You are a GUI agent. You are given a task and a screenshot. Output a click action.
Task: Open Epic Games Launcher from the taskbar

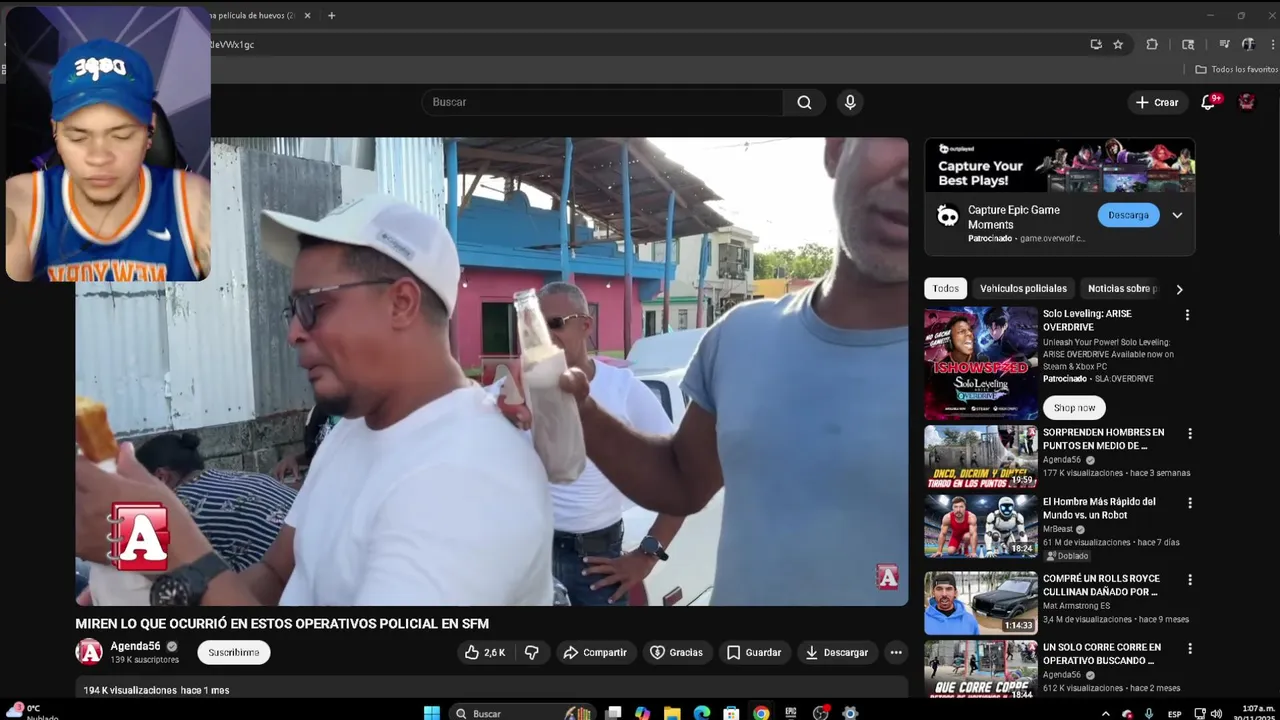(791, 713)
